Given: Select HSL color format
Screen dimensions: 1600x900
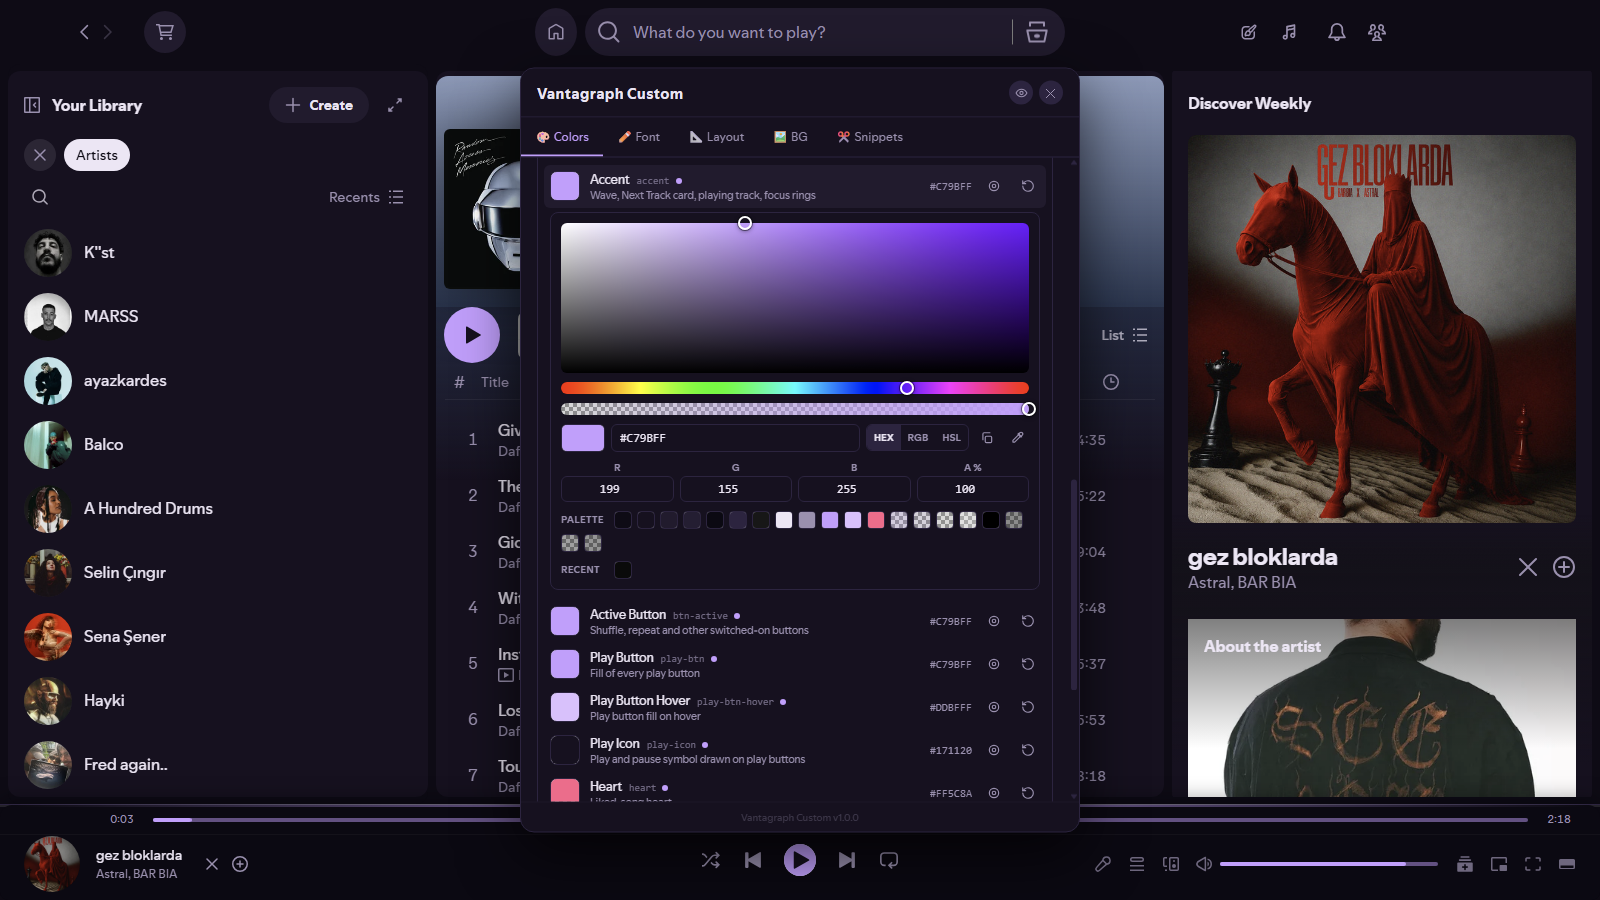Looking at the screenshot, I should click(x=951, y=438).
